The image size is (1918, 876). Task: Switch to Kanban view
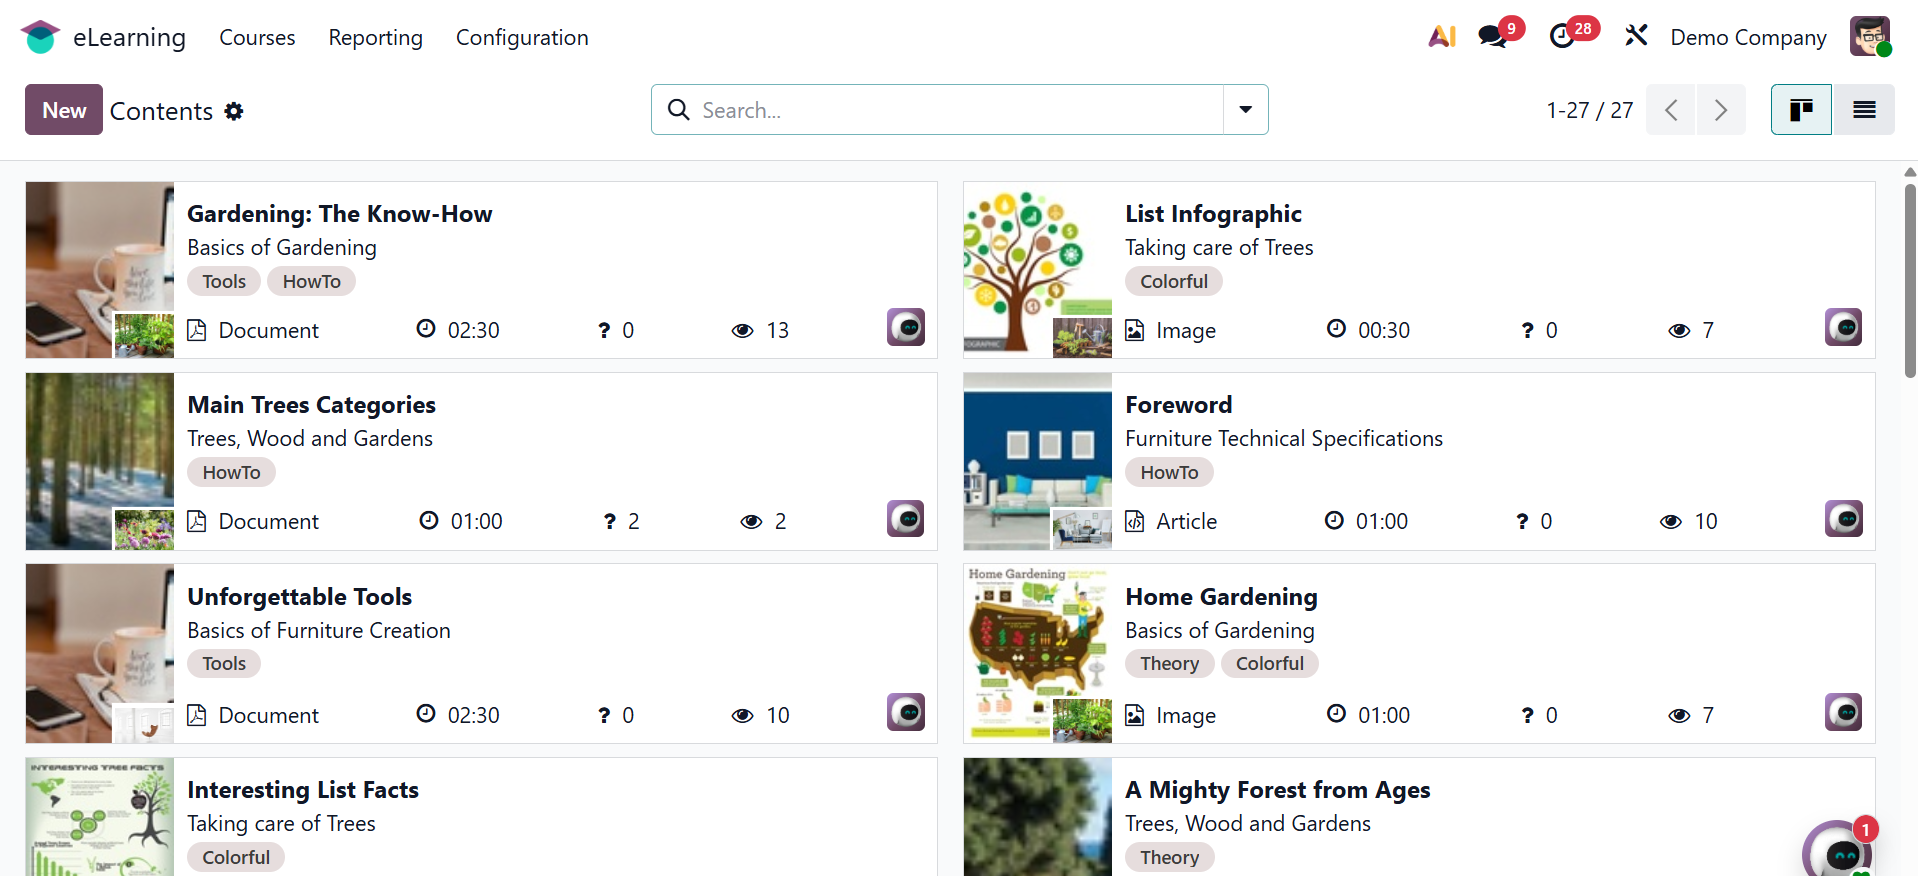(x=1801, y=110)
